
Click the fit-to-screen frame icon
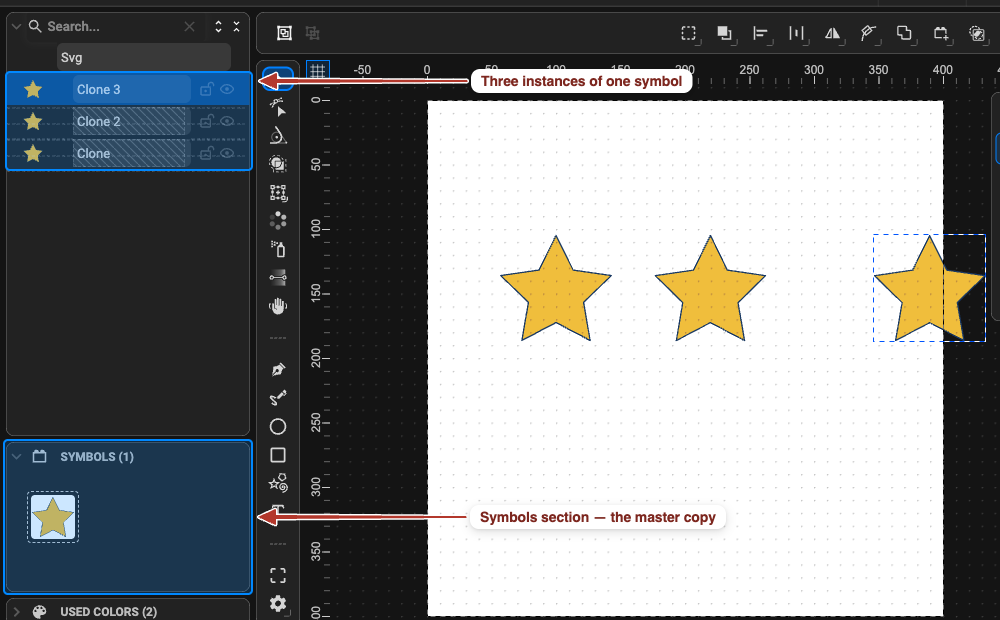pos(277,575)
